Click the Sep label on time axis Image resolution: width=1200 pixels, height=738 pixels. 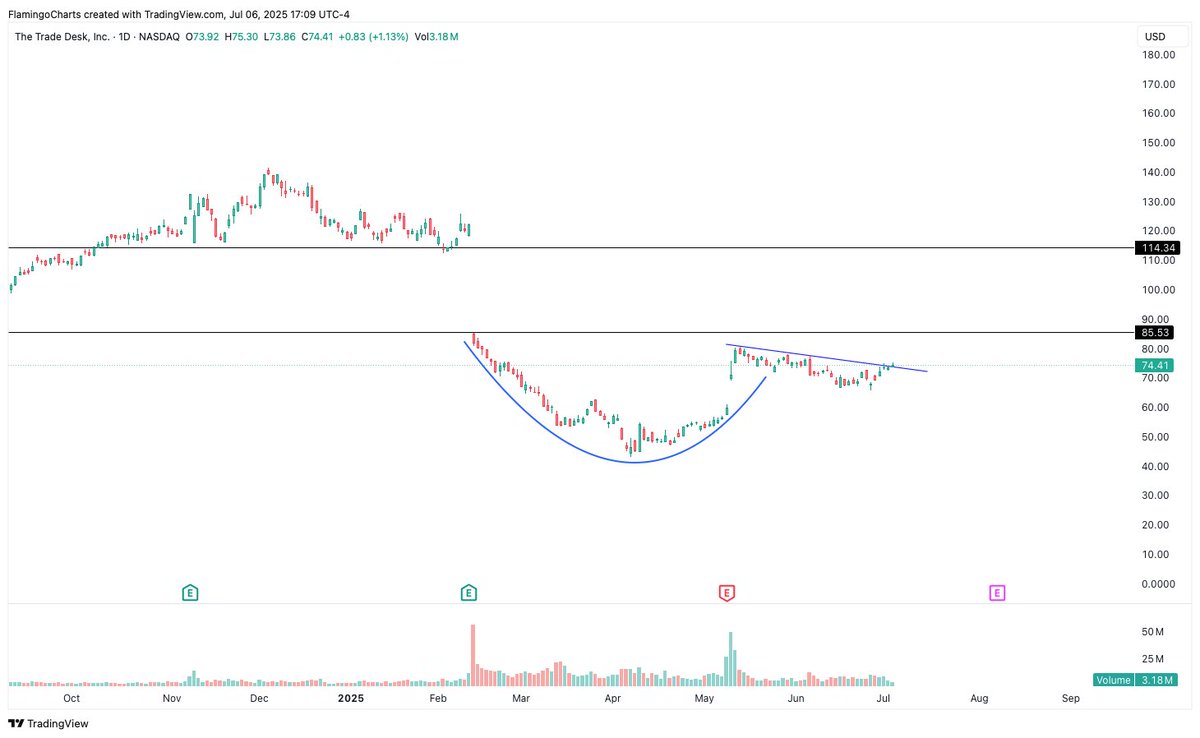(1071, 698)
